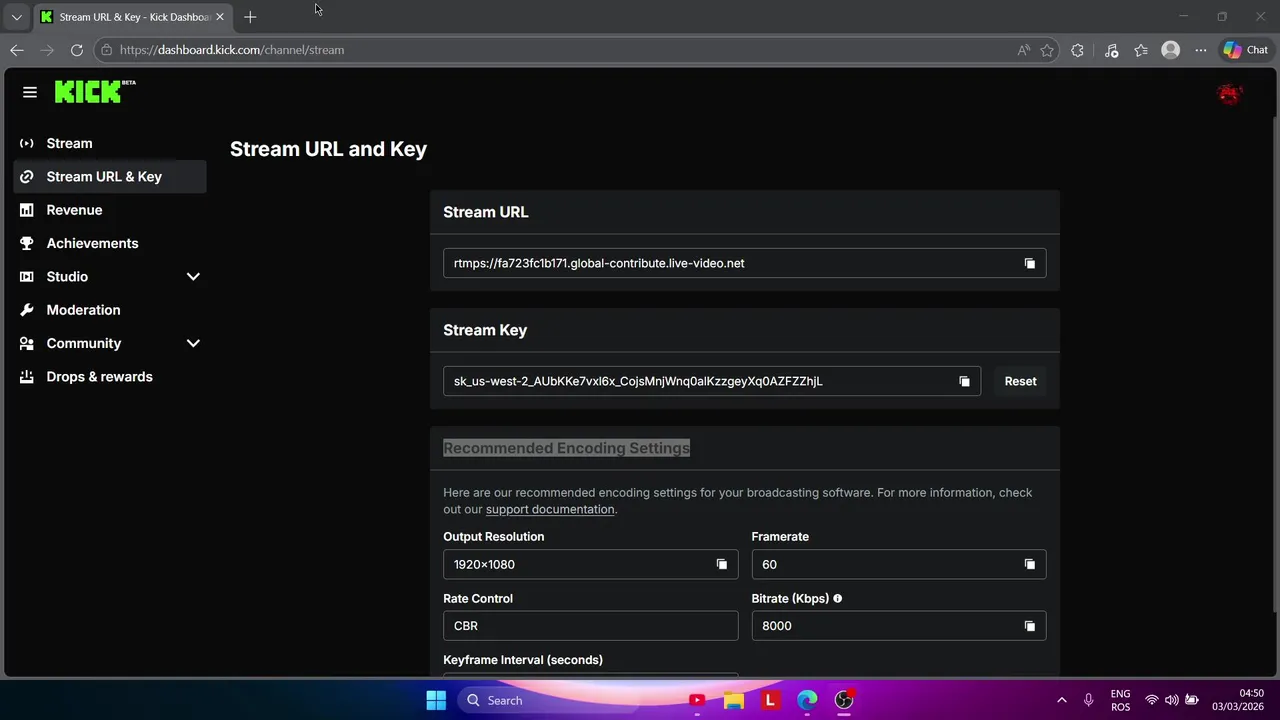Open the profile avatar in Kick header
This screenshot has height=720, width=1280.
pos(1229,94)
